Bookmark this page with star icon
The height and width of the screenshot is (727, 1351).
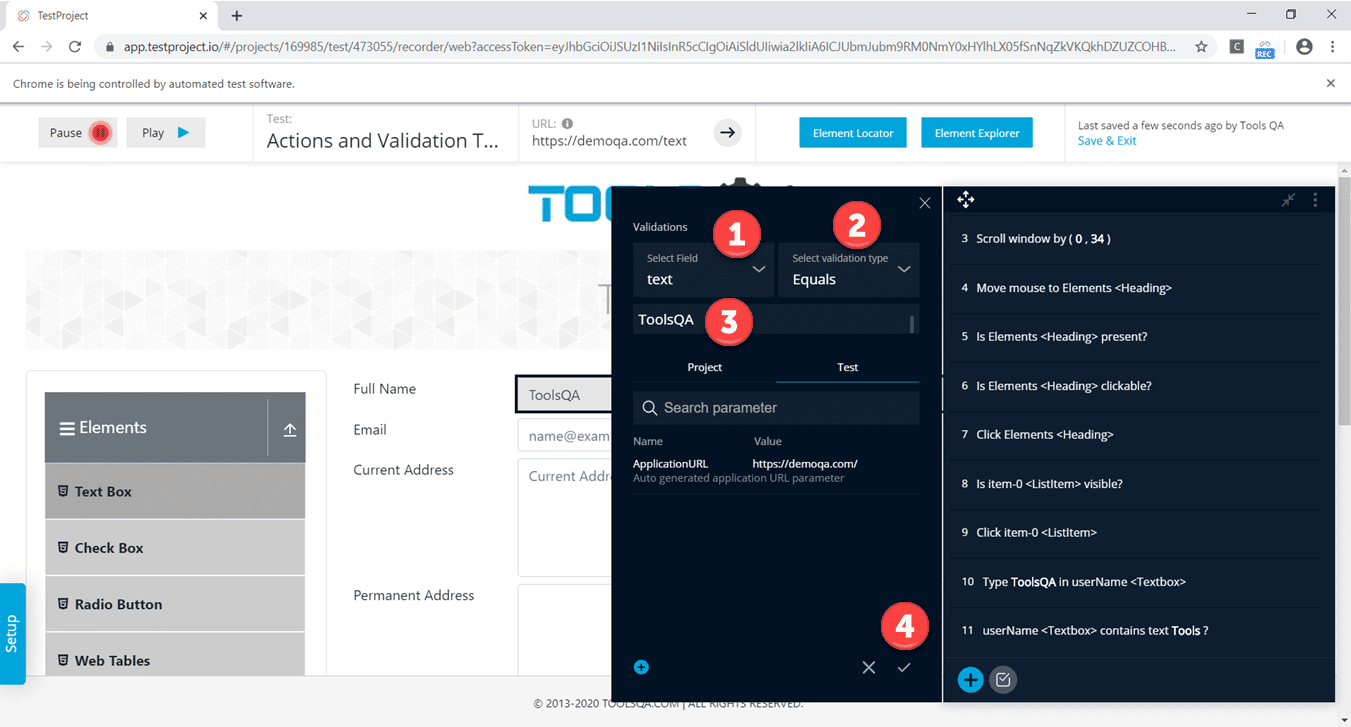point(1201,47)
